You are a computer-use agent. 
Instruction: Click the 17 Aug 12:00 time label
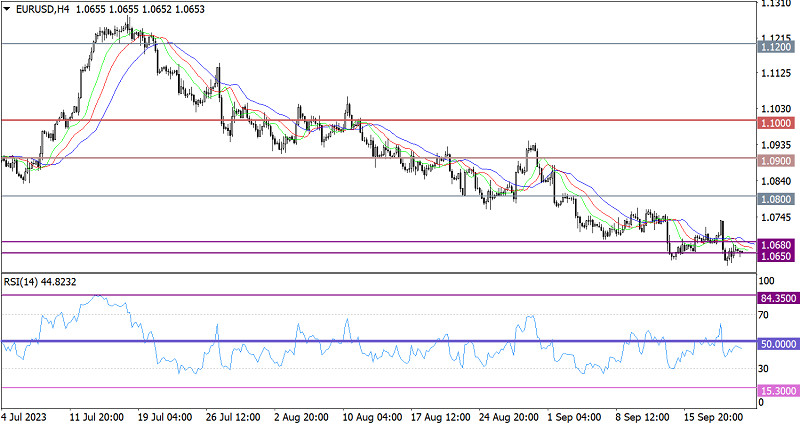[x=441, y=417]
